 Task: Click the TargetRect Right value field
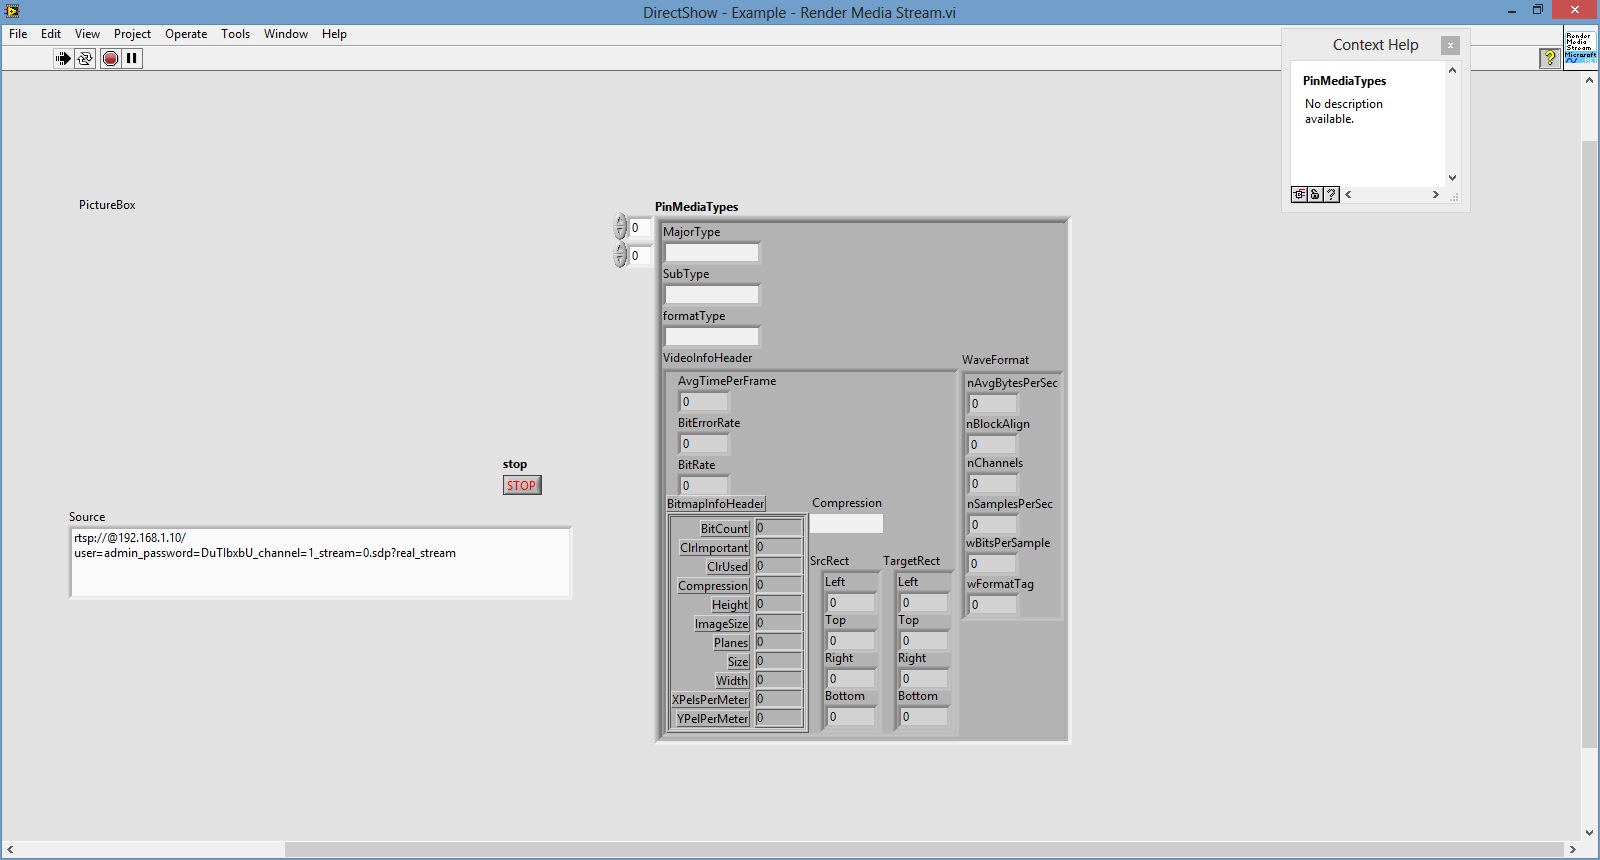(923, 679)
